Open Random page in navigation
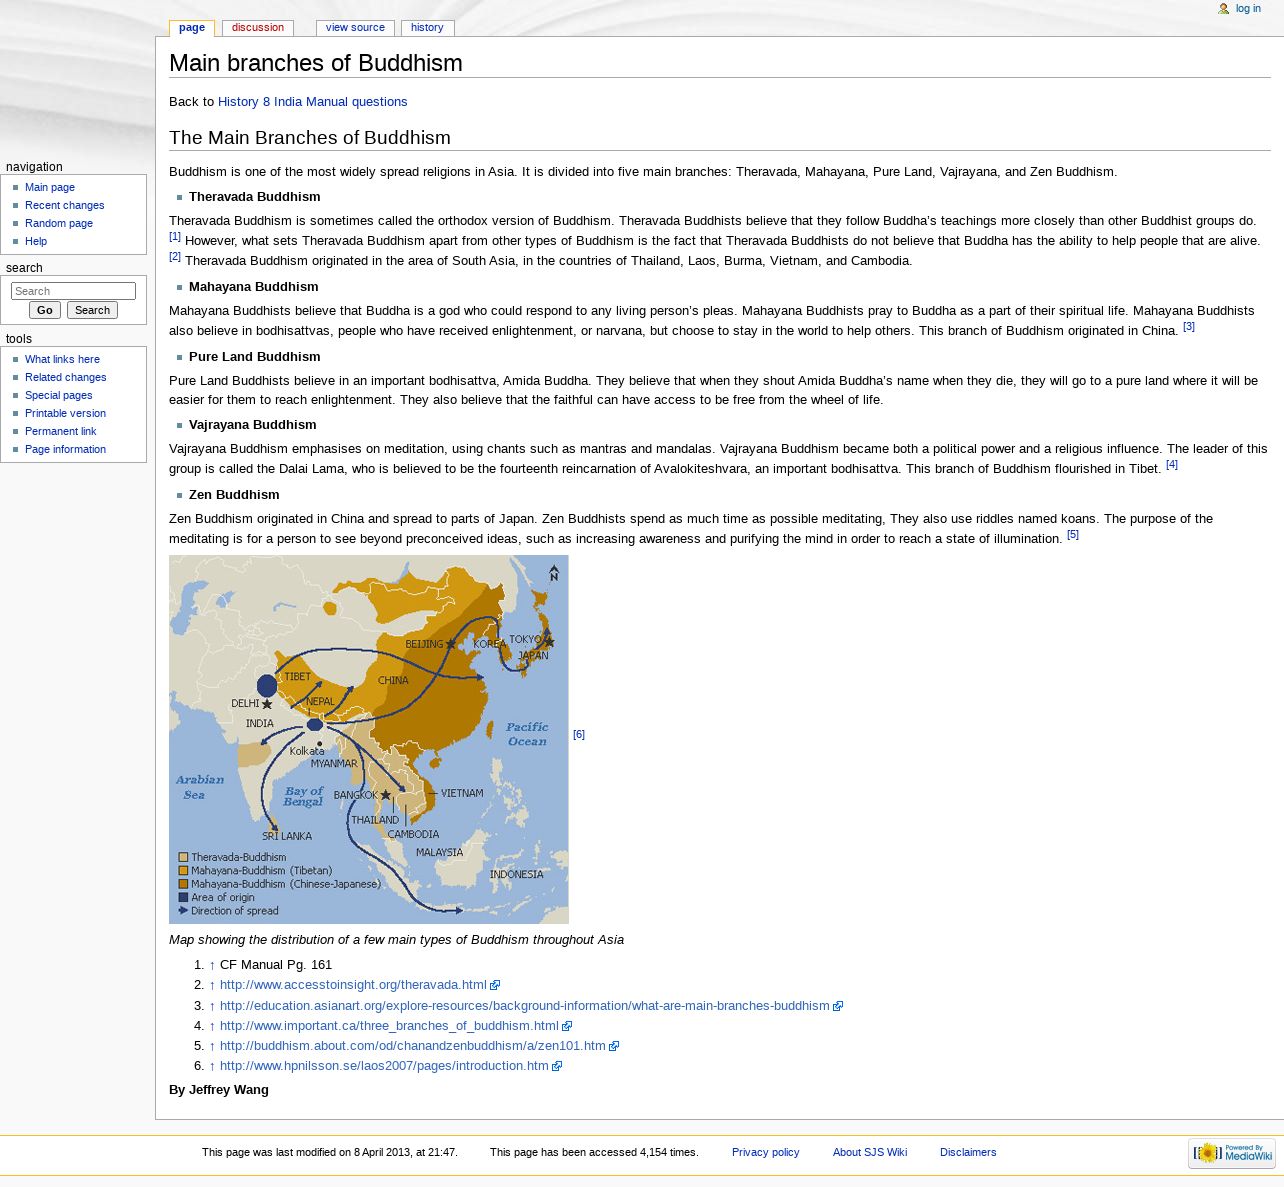The width and height of the screenshot is (1284, 1187). click(x=59, y=223)
